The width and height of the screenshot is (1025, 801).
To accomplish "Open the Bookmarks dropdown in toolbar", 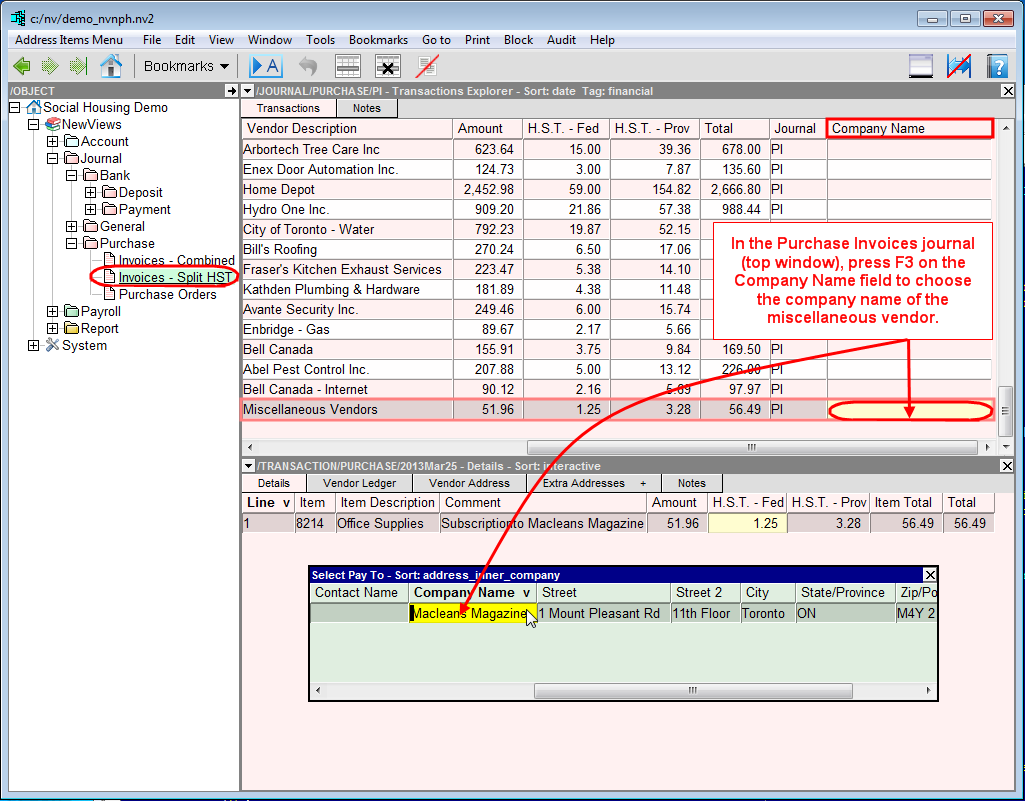I will (x=186, y=66).
